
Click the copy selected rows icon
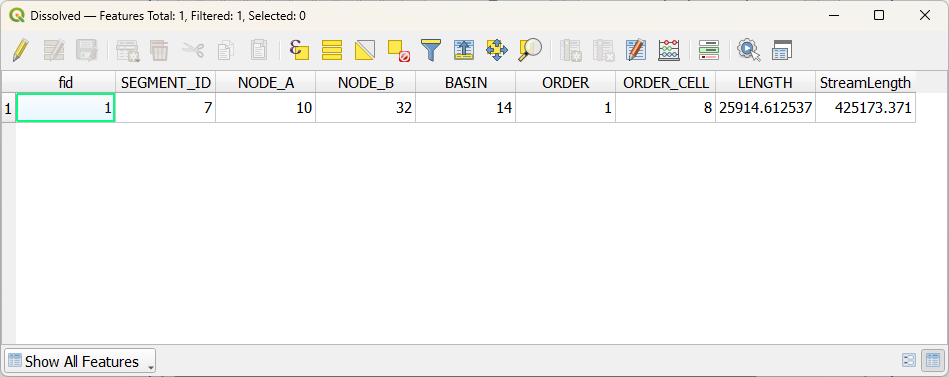tap(226, 50)
